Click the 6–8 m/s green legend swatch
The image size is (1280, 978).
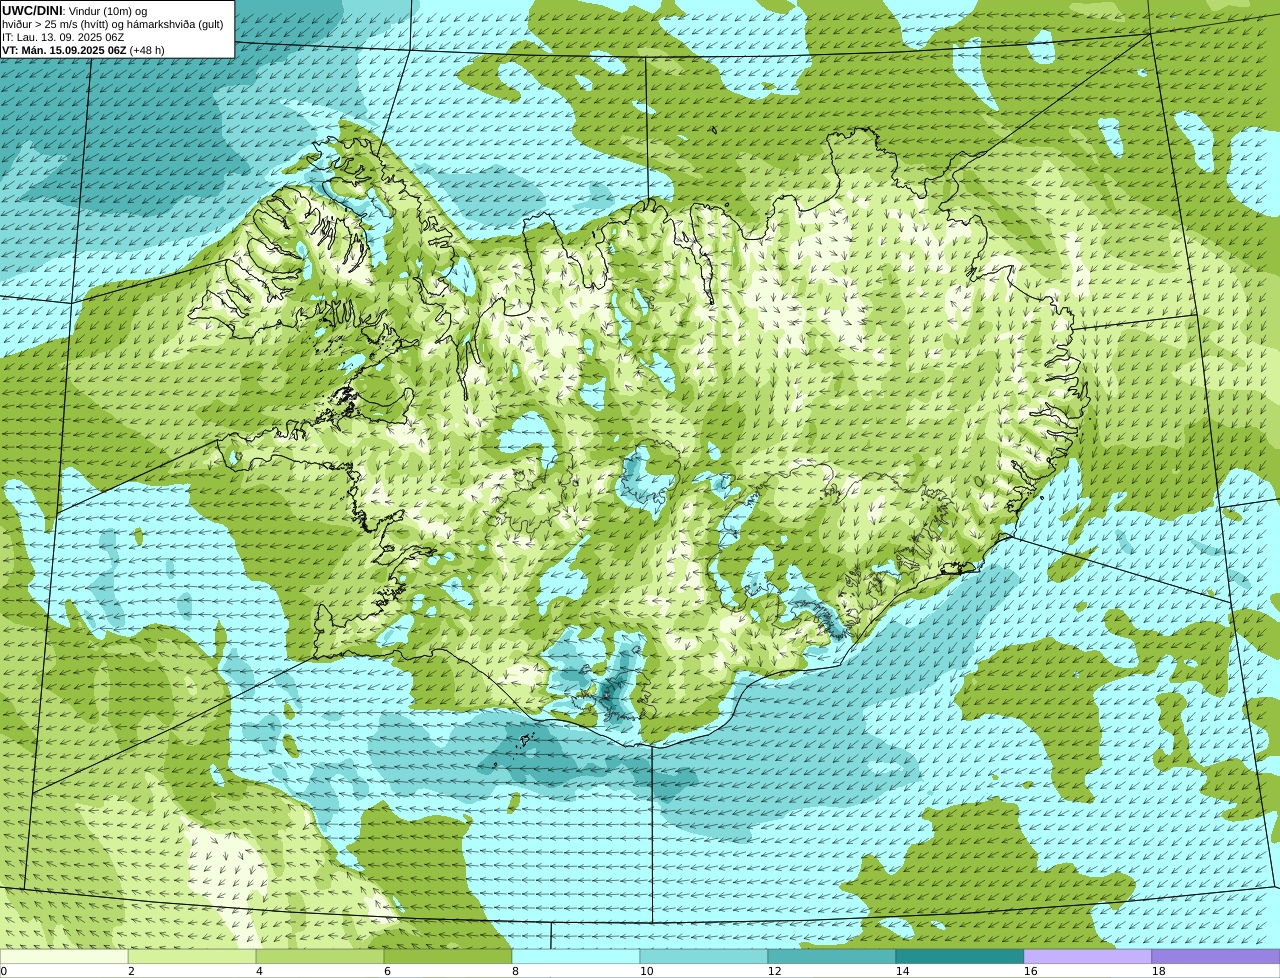pyautogui.click(x=448, y=956)
